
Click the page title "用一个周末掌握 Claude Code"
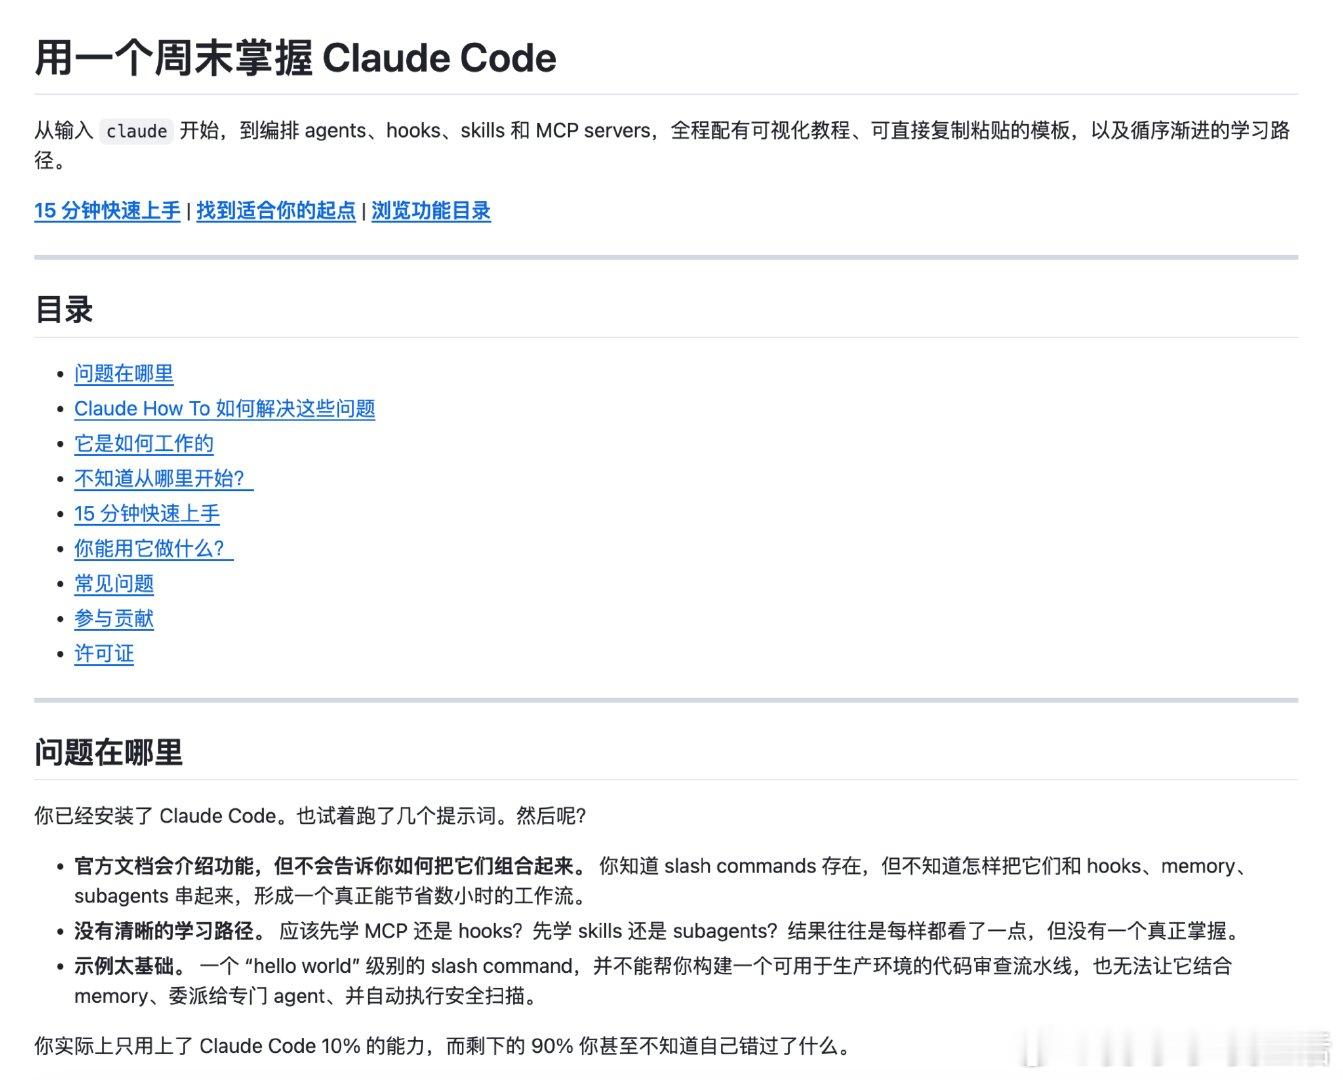(x=295, y=58)
